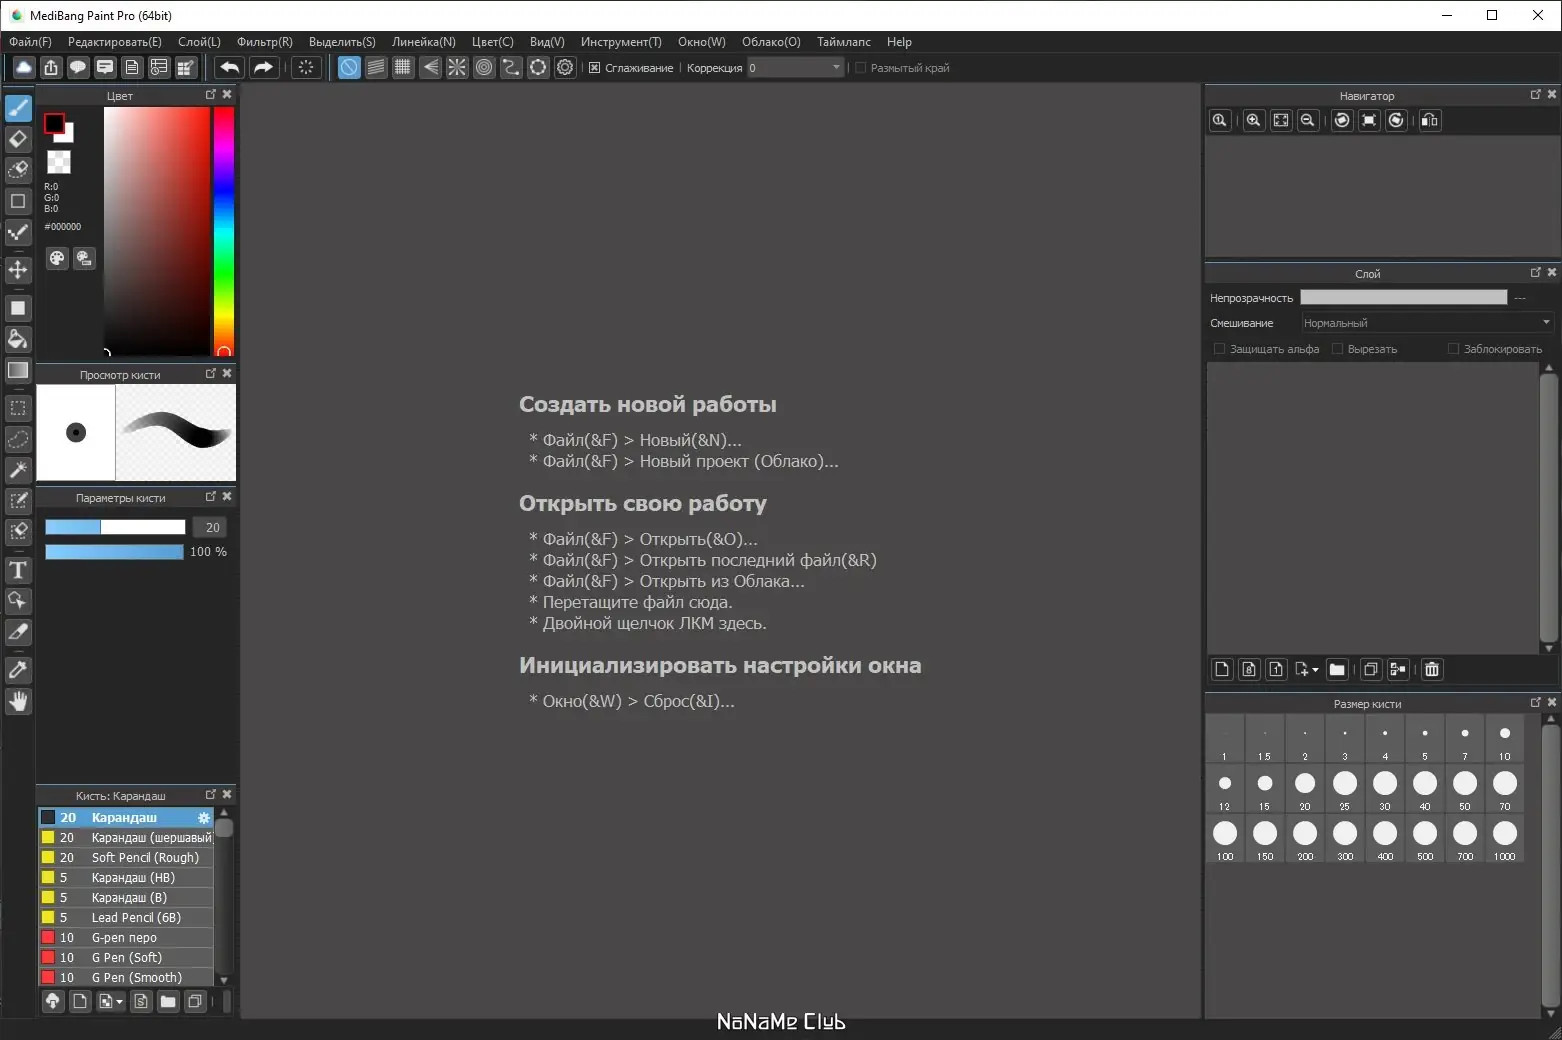Open the Смешивание blend mode dropdown
The width and height of the screenshot is (1562, 1040).
(x=1427, y=323)
